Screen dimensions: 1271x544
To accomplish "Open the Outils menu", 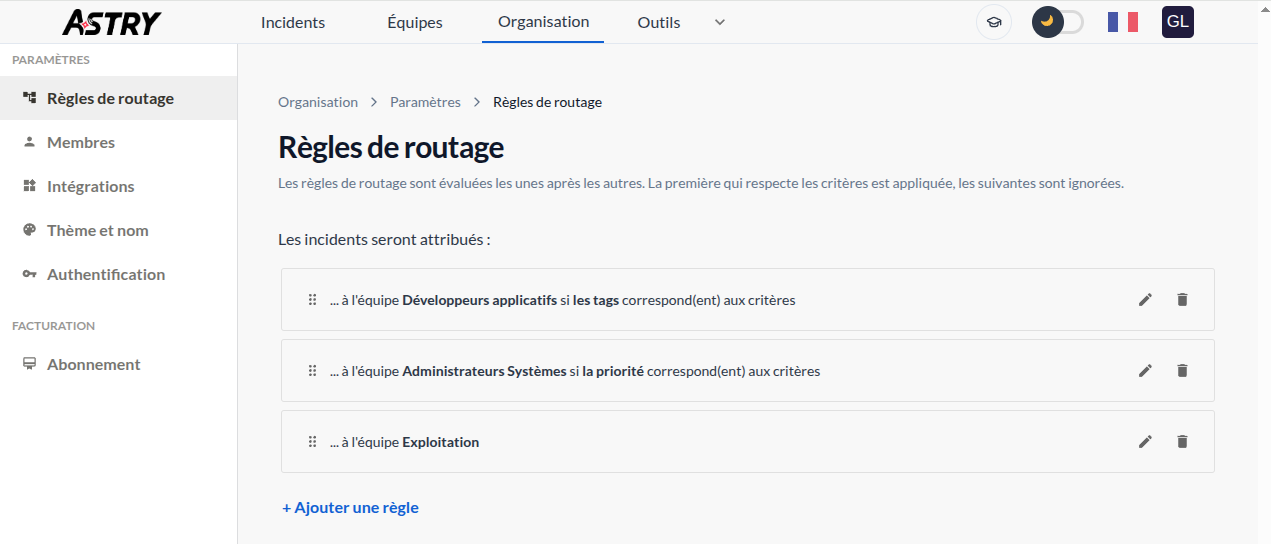I will pyautogui.click(x=659, y=22).
